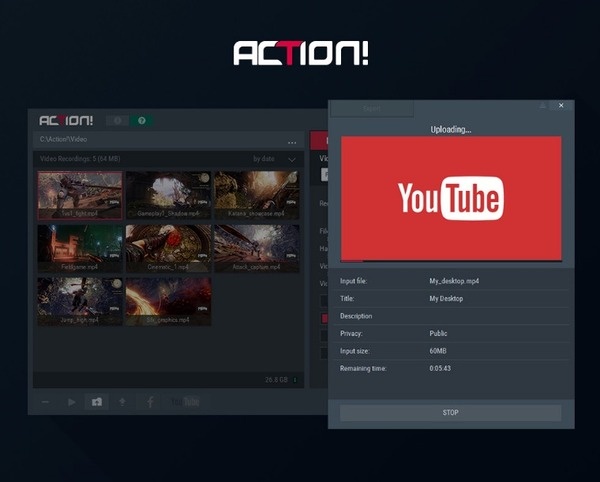Select the Cinematic_1.mp4 thumbnail
The image size is (600, 482).
tap(168, 248)
